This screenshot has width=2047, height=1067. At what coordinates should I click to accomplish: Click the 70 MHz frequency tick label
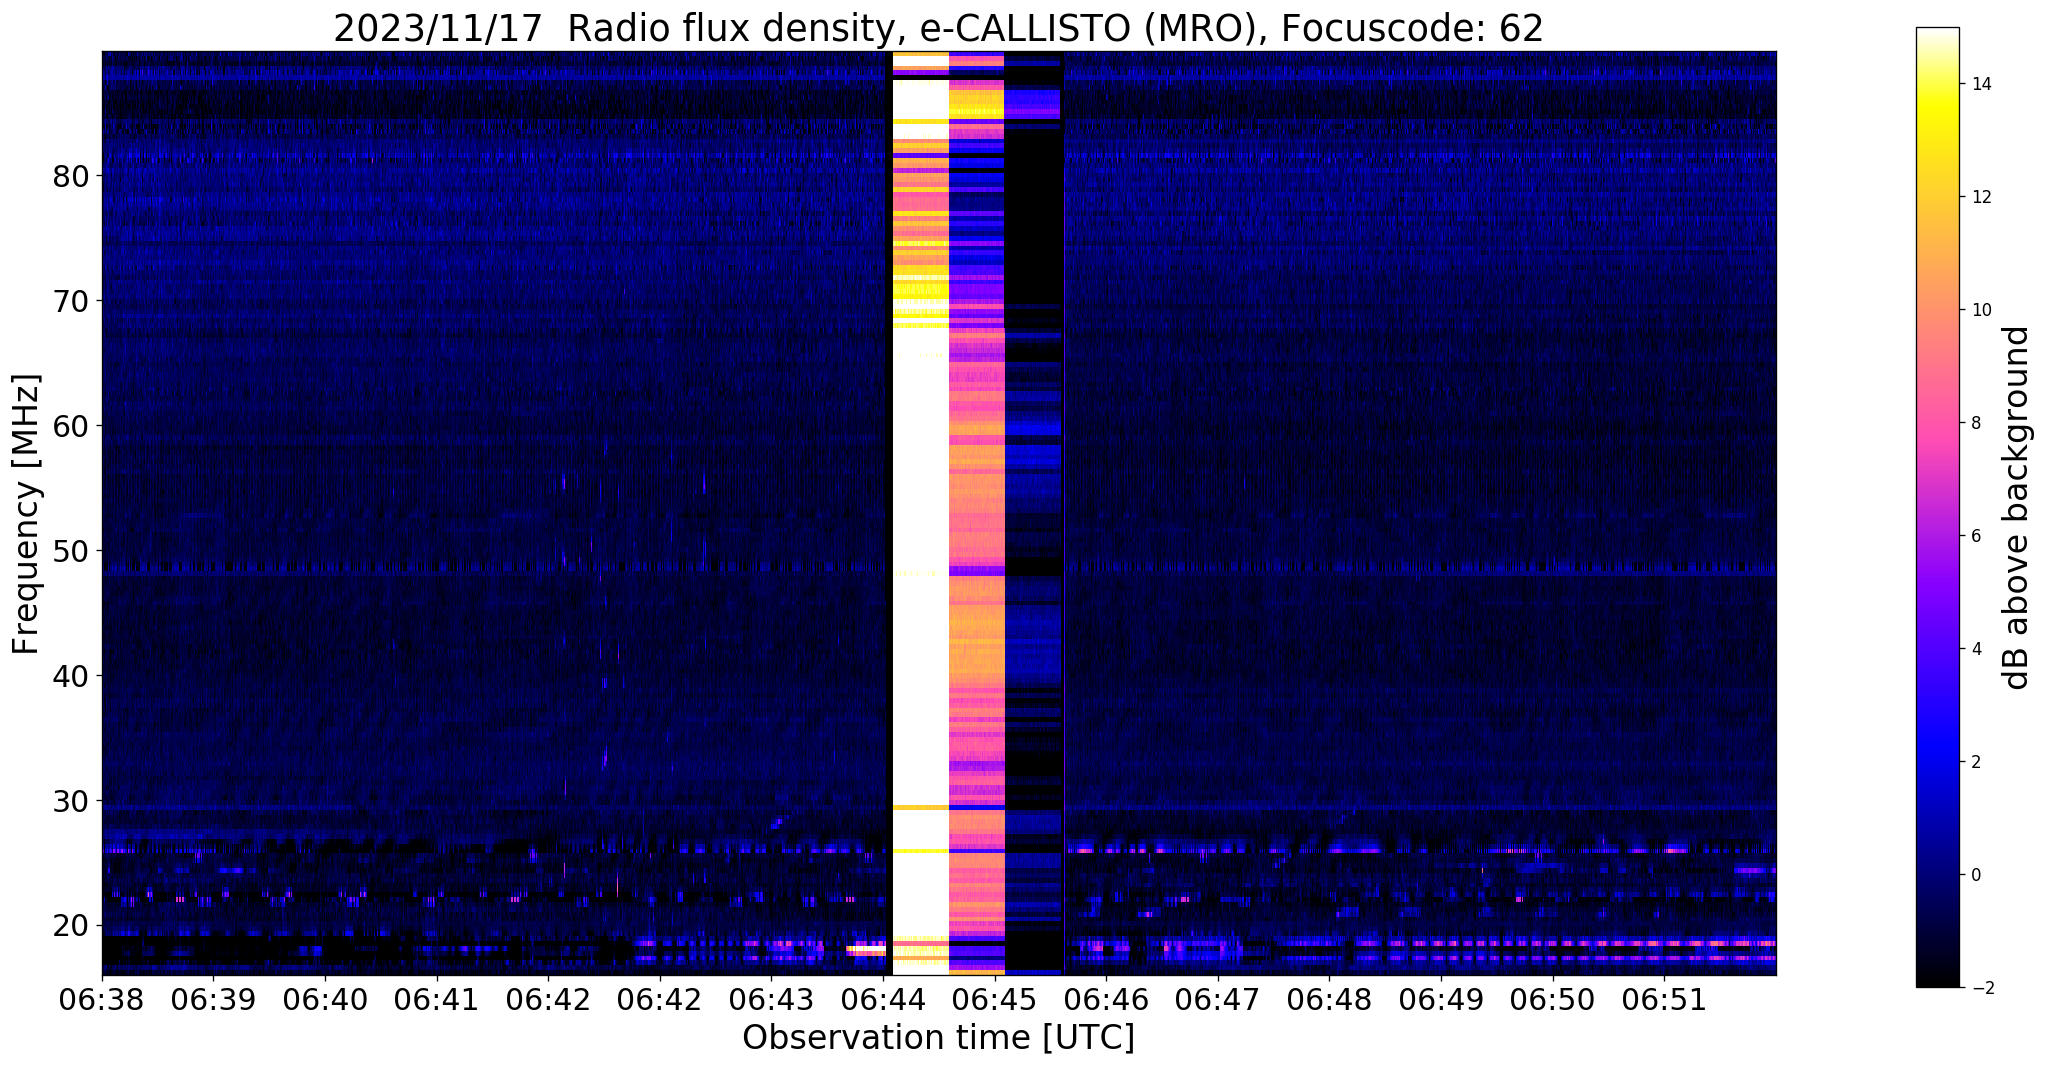point(71,300)
